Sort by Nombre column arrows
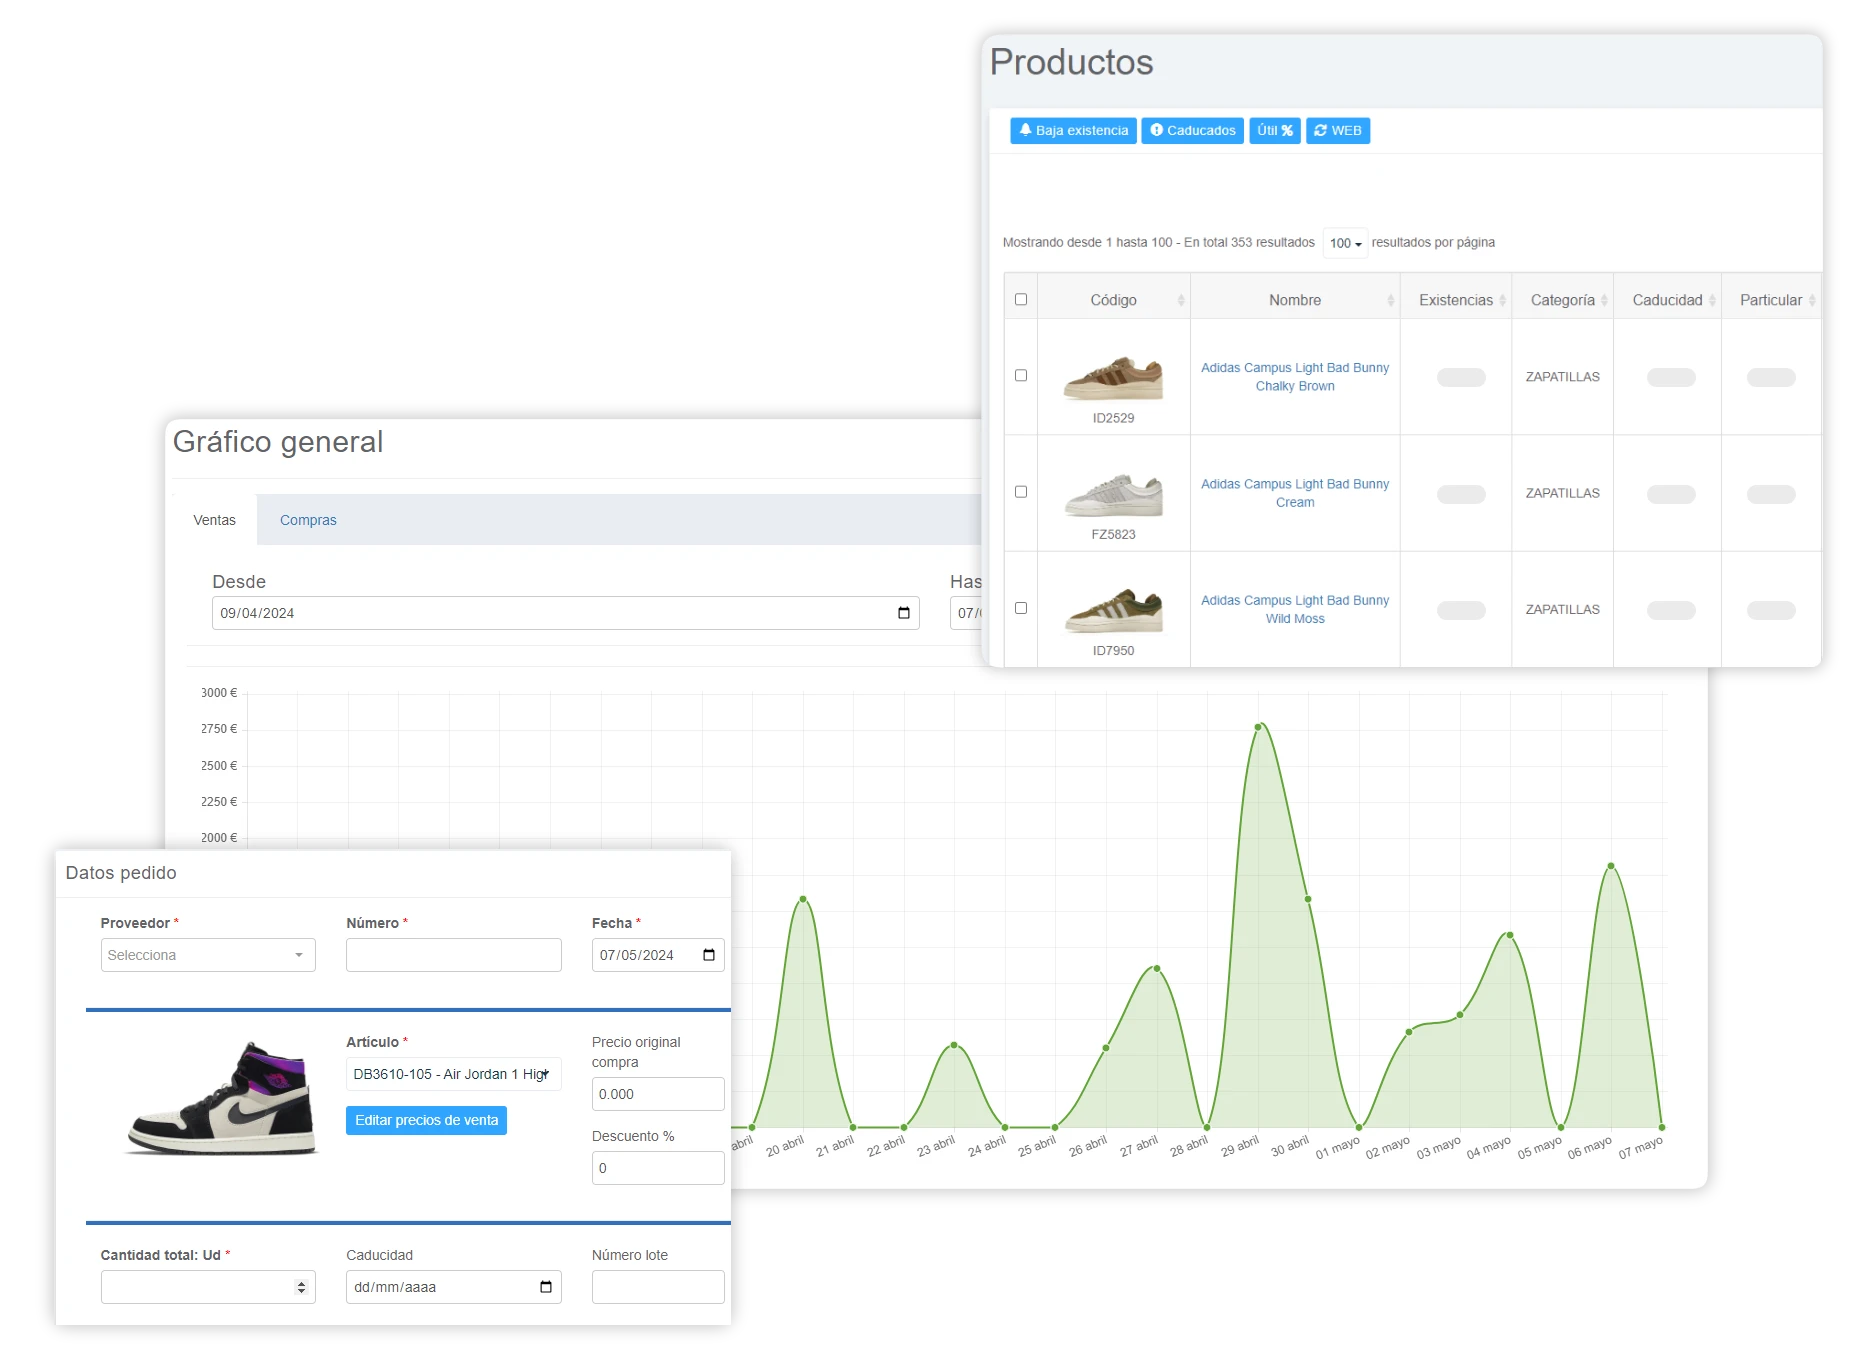 pyautogui.click(x=1390, y=300)
